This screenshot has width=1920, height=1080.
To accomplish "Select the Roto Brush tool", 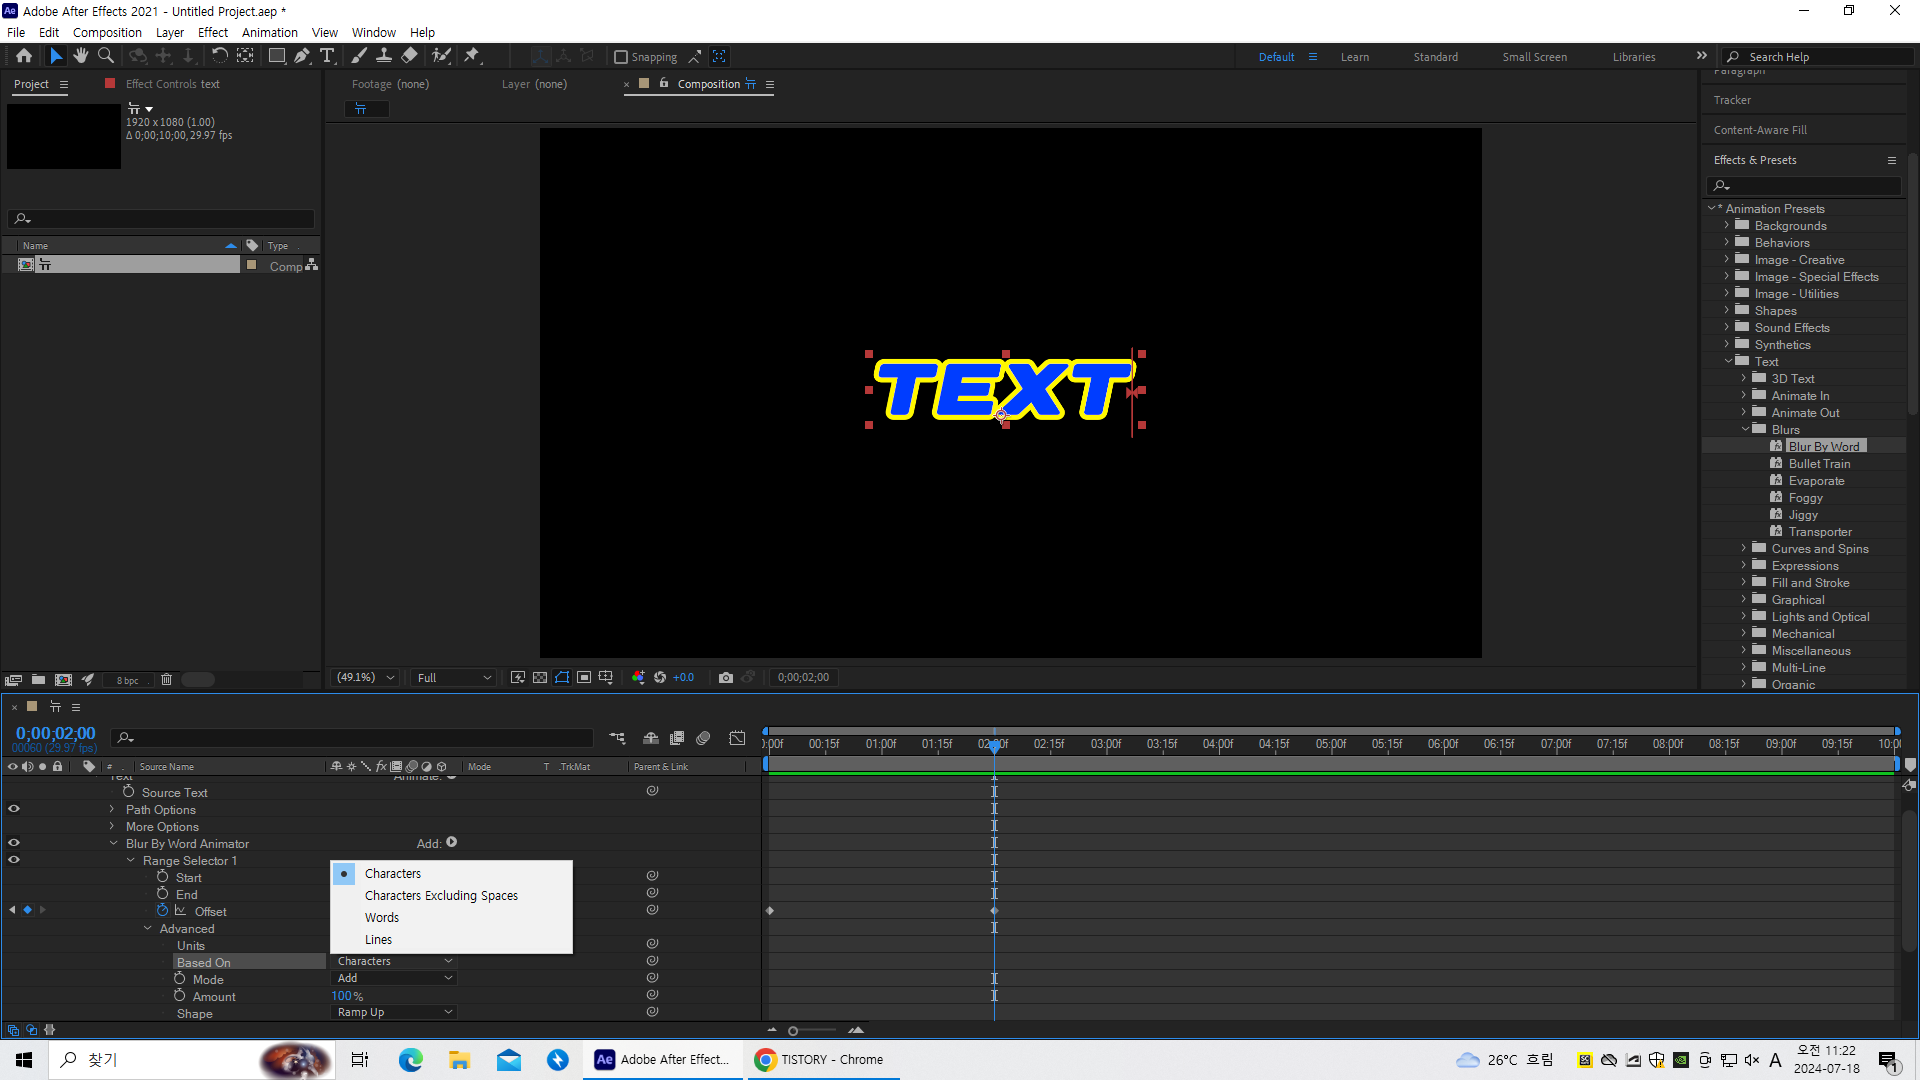I will (441, 56).
